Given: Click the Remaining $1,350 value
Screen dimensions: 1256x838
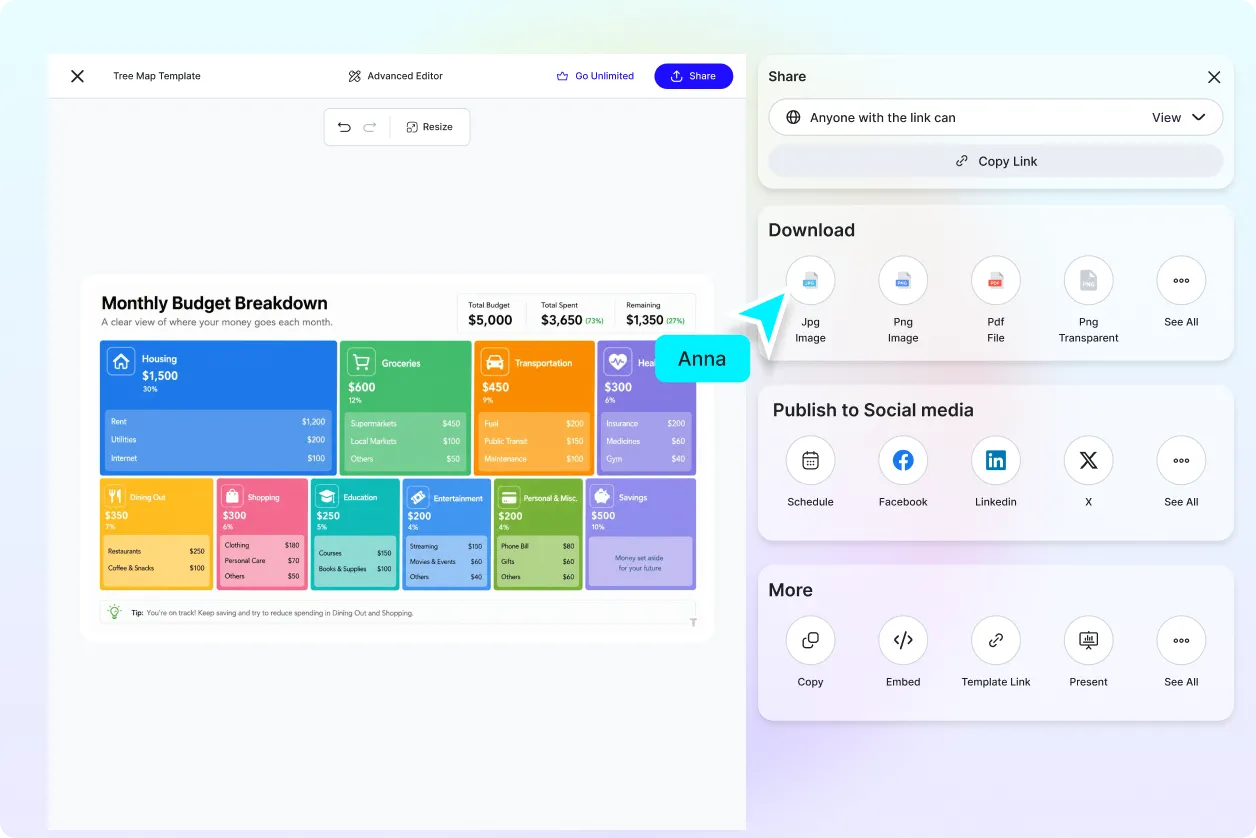Looking at the screenshot, I should pos(645,320).
